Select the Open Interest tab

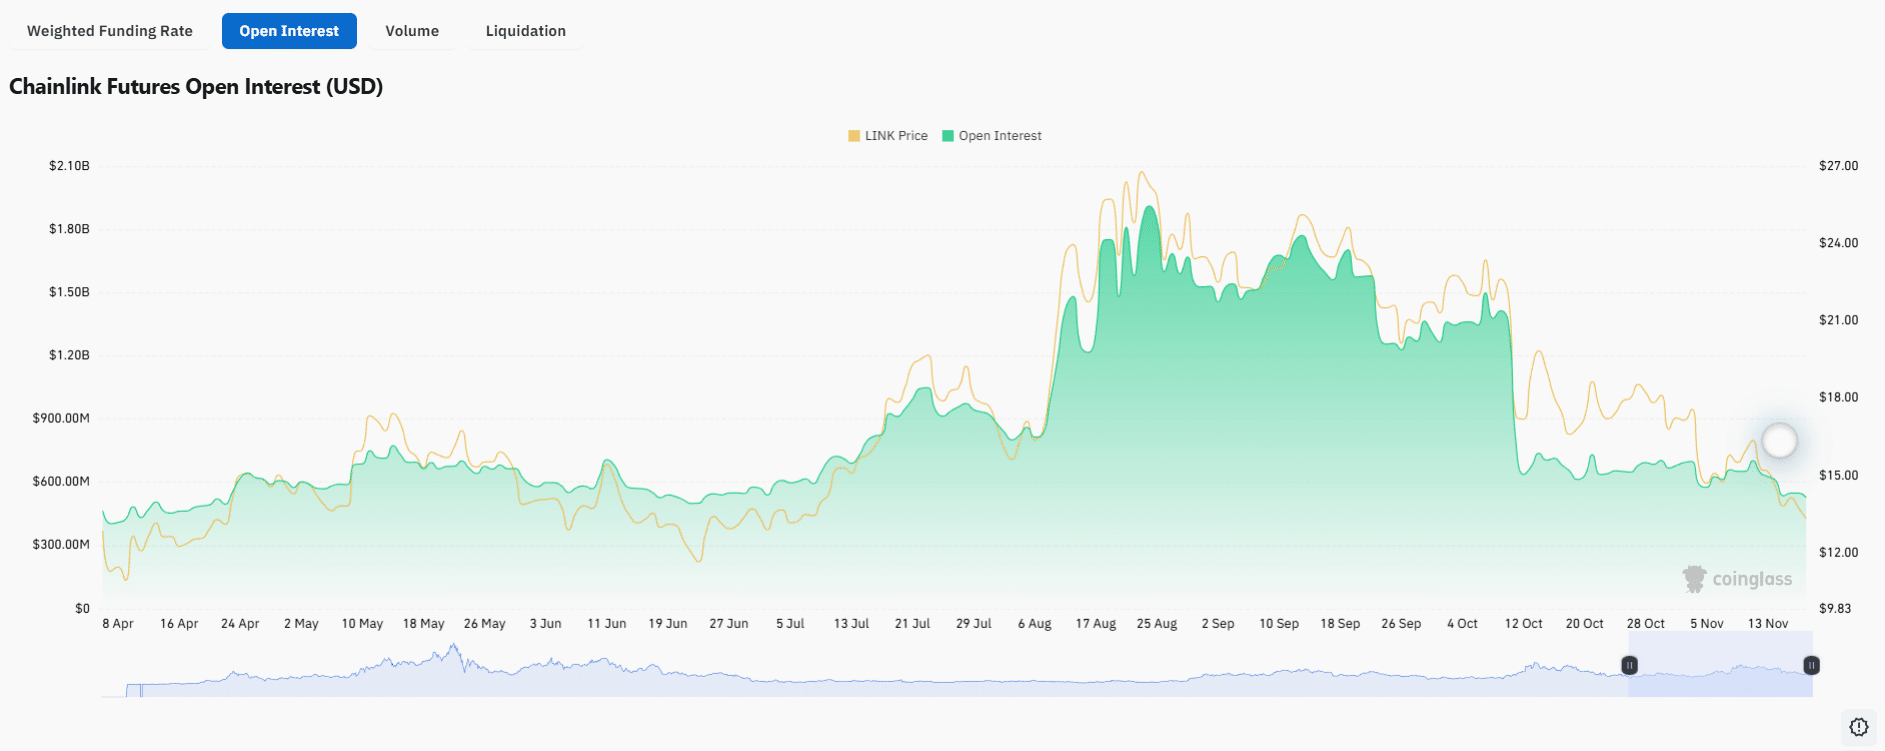pyautogui.click(x=289, y=31)
